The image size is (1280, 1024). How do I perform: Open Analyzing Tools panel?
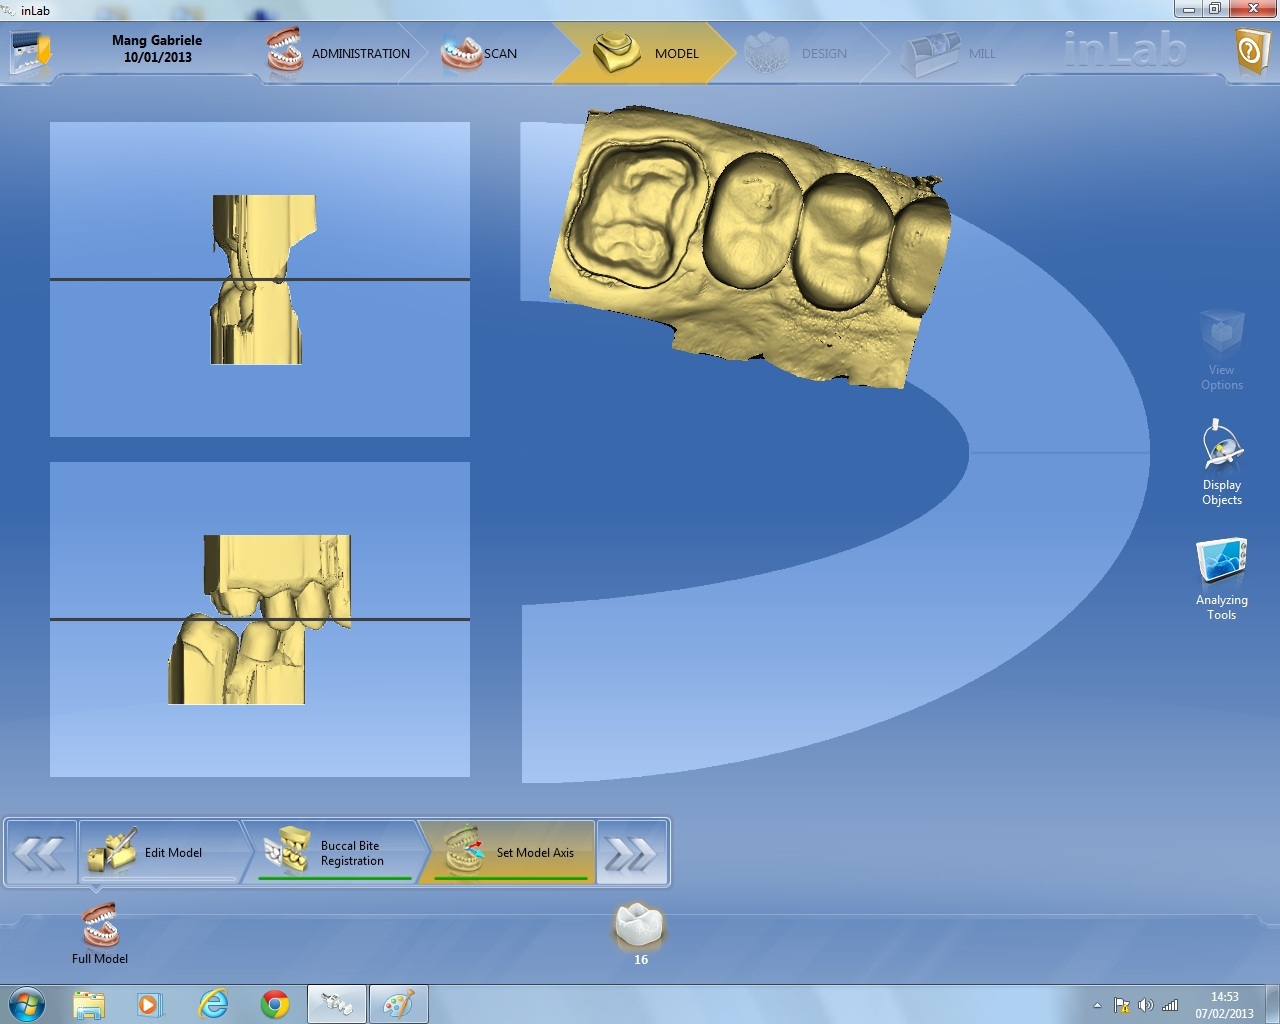(1222, 580)
